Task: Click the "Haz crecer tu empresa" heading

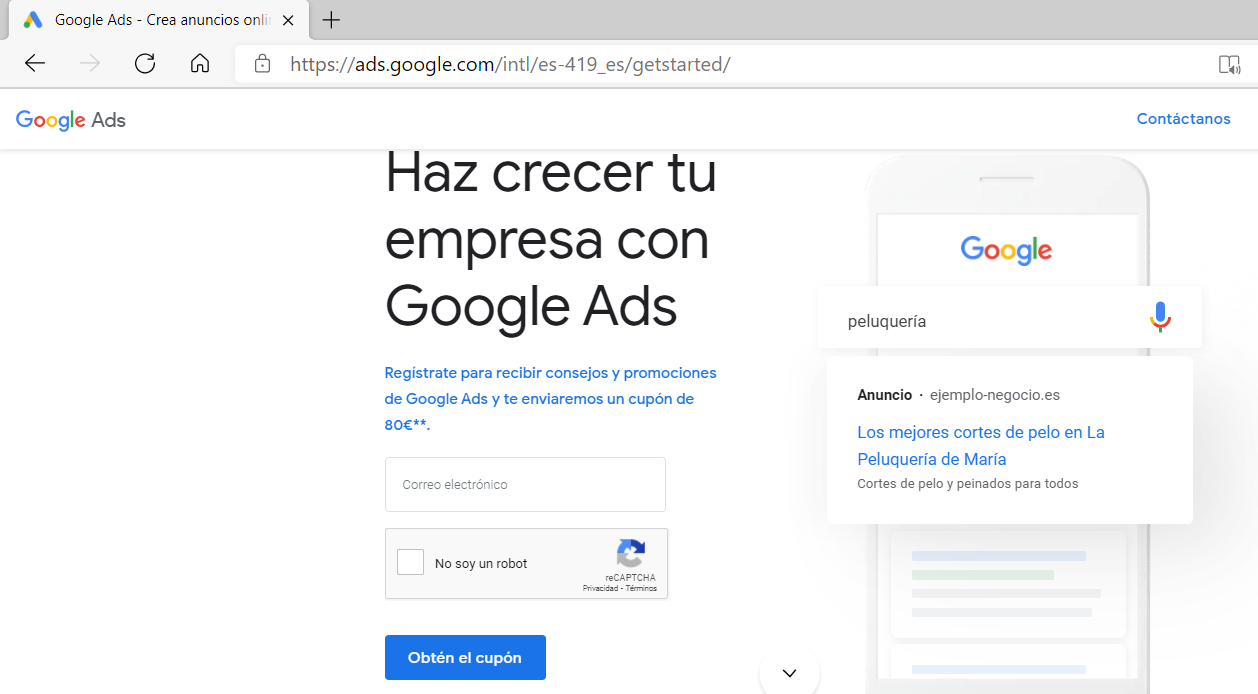Action: [551, 239]
